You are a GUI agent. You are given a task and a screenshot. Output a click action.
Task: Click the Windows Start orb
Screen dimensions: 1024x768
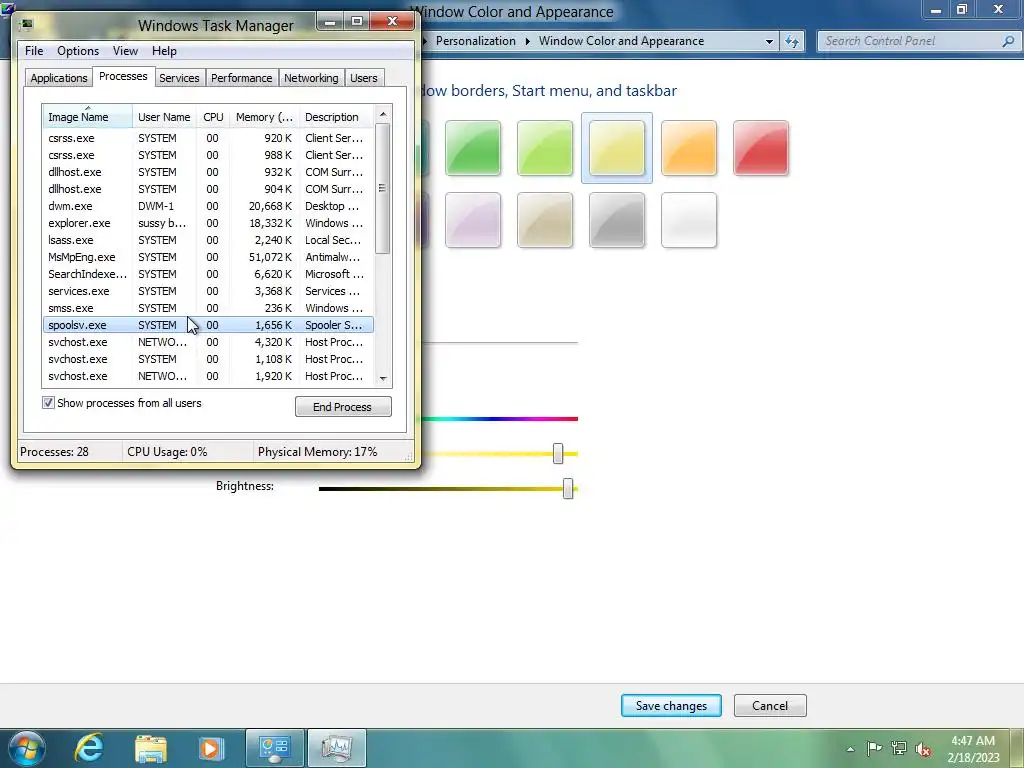(27, 748)
